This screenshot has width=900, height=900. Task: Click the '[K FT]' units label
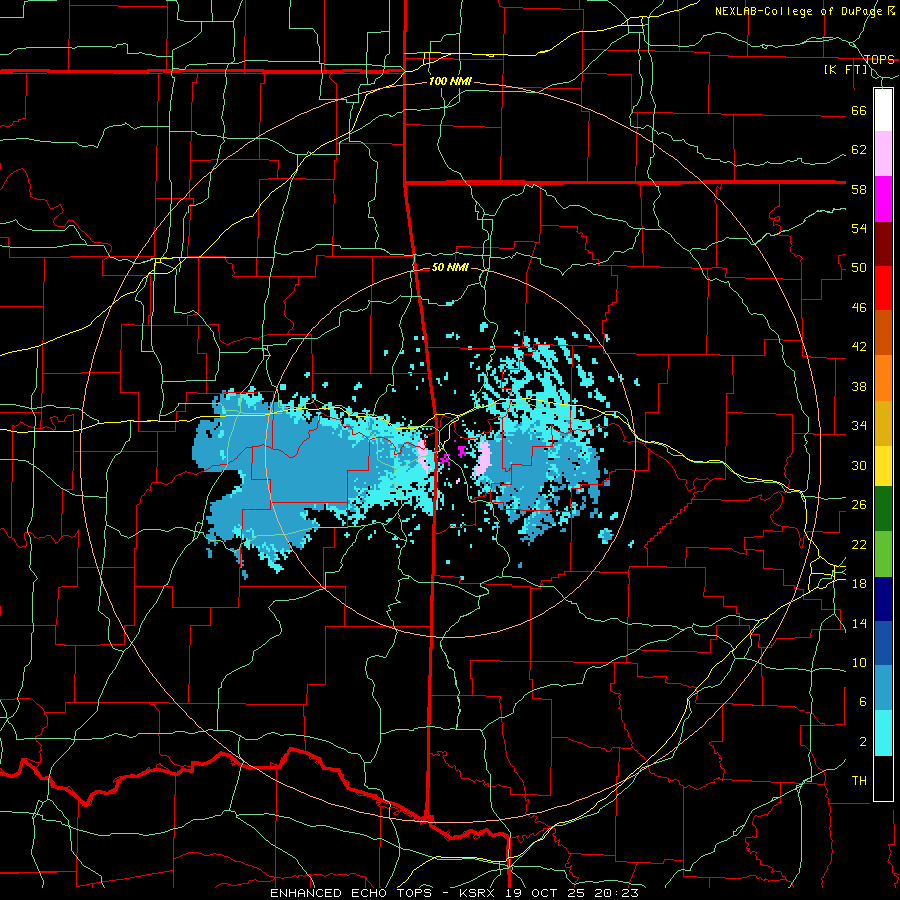(846, 70)
